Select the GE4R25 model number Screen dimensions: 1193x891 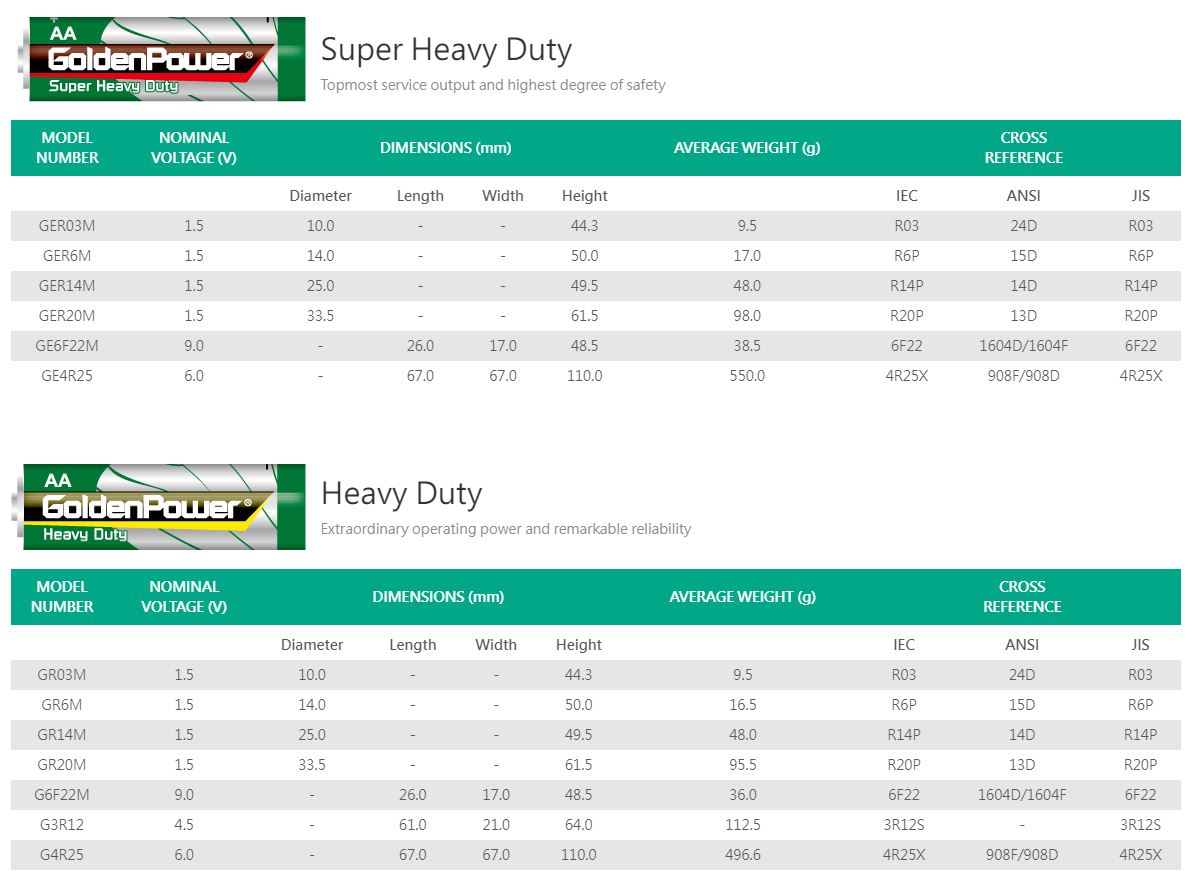click(67, 376)
